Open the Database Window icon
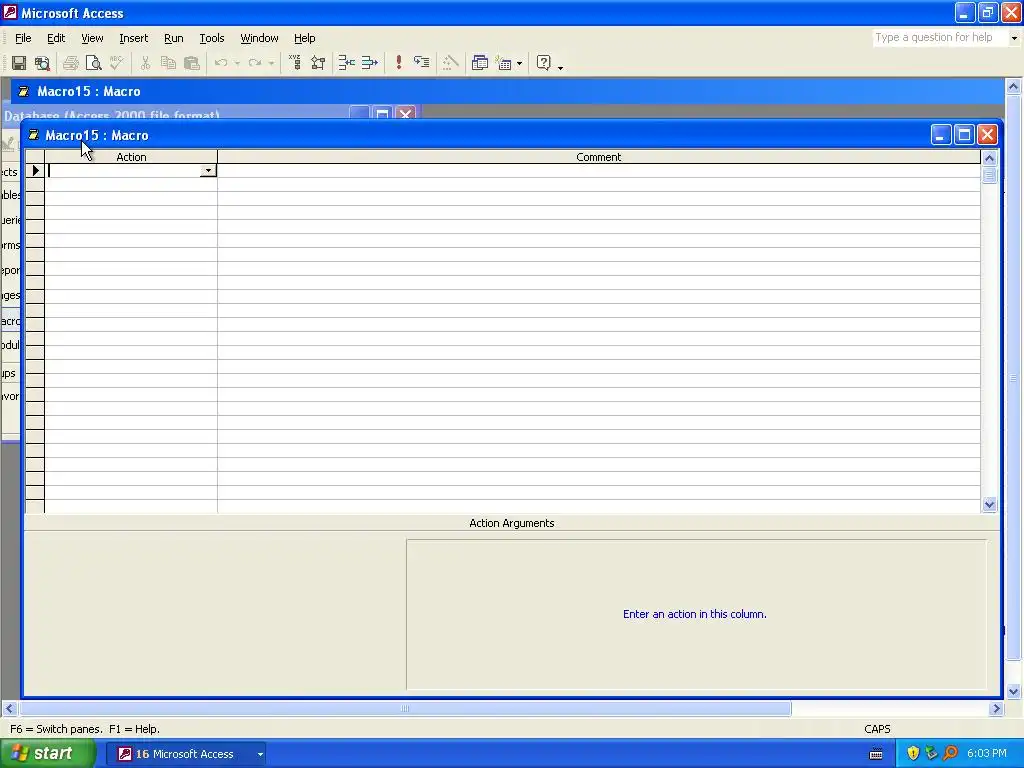 coord(479,63)
